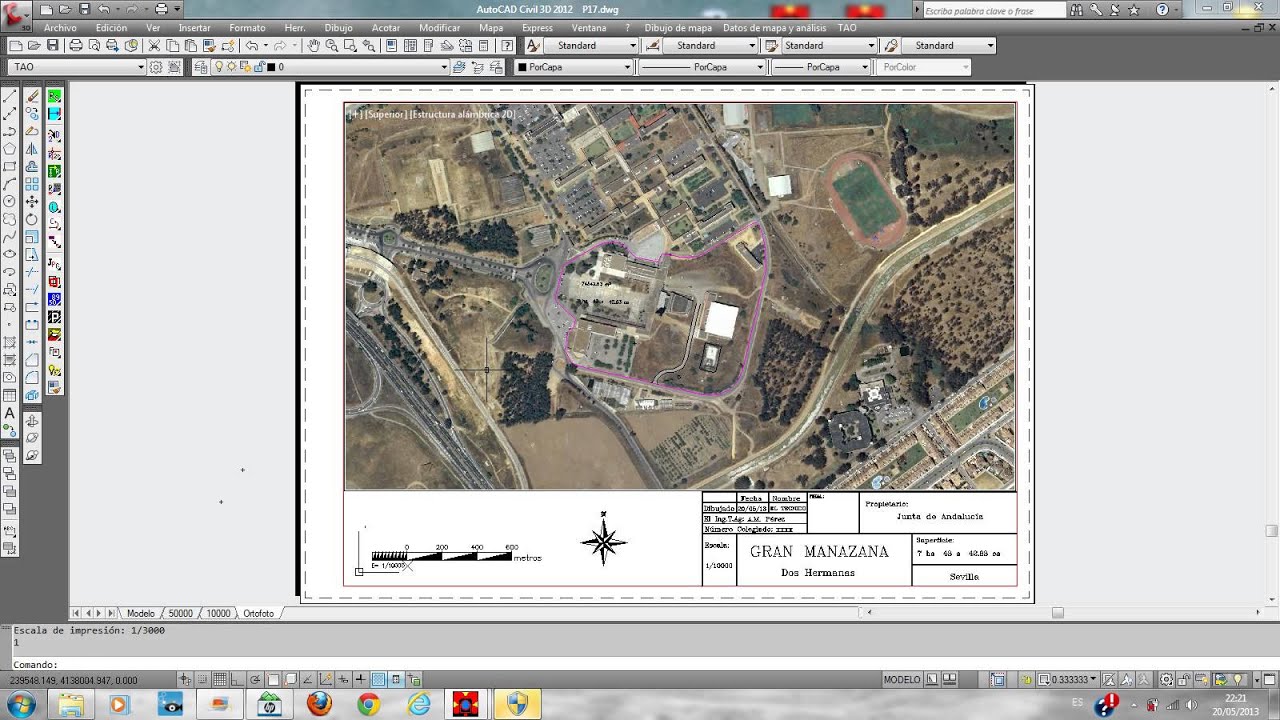This screenshot has width=1280, height=720.
Task: Toggle Grid display in status bar
Action: click(x=220, y=680)
